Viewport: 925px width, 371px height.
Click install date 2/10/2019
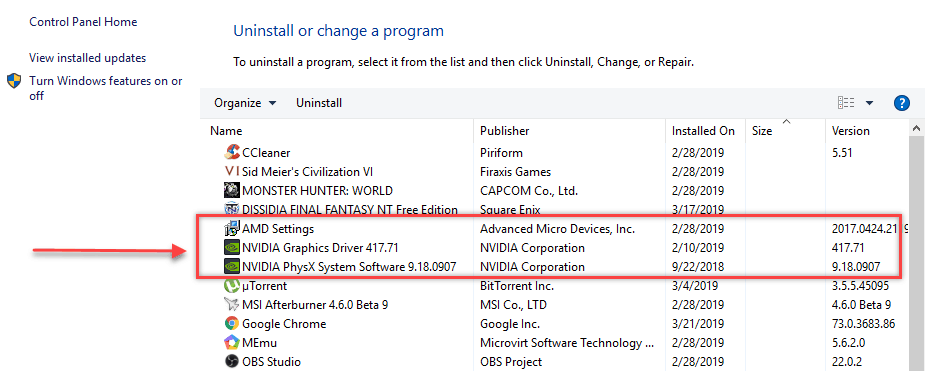698,248
